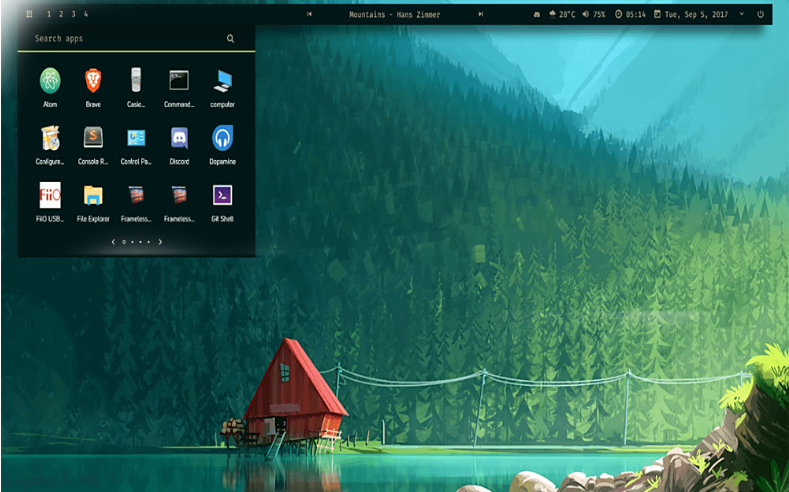Switch to workspace 4
789x492 pixels.
pos(85,14)
